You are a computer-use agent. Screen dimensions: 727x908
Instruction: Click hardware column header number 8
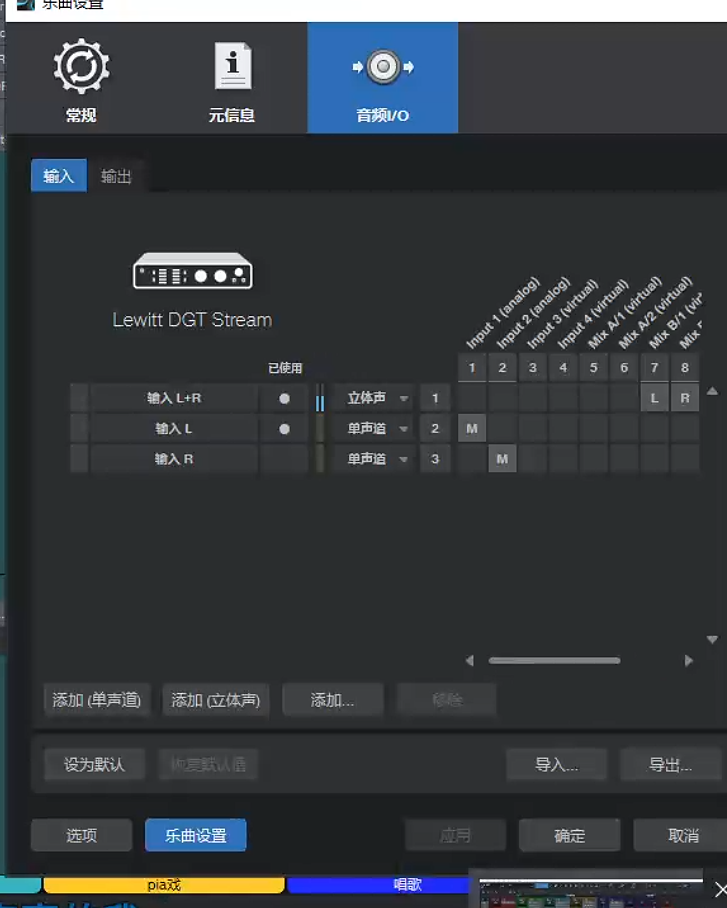click(685, 368)
